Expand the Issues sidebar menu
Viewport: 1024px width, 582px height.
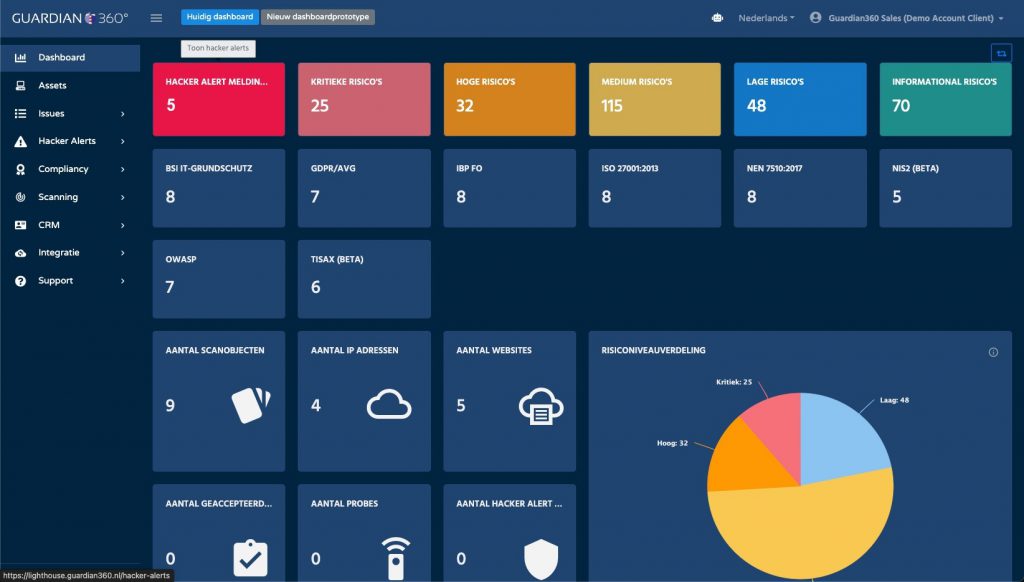tap(70, 114)
